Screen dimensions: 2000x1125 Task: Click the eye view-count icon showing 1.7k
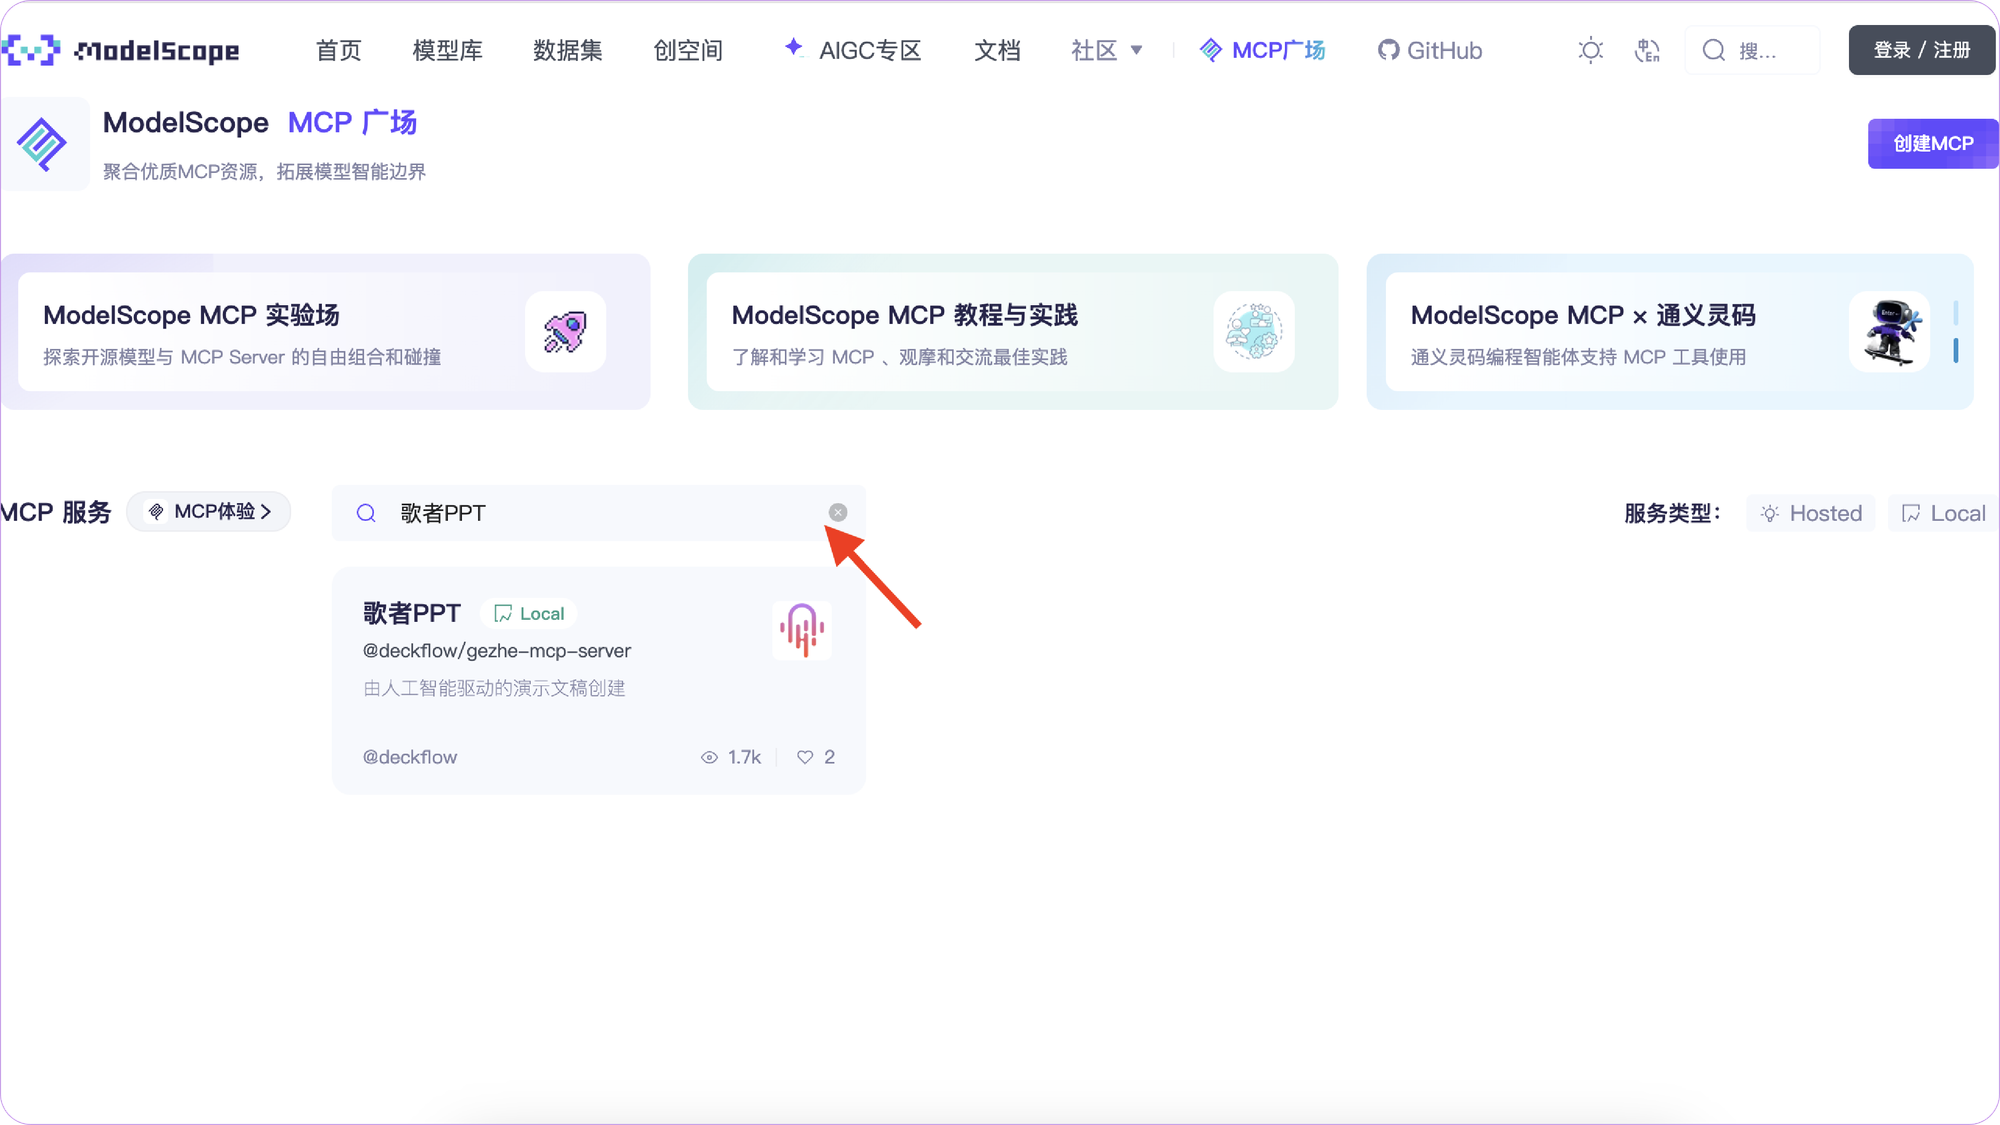(x=709, y=757)
